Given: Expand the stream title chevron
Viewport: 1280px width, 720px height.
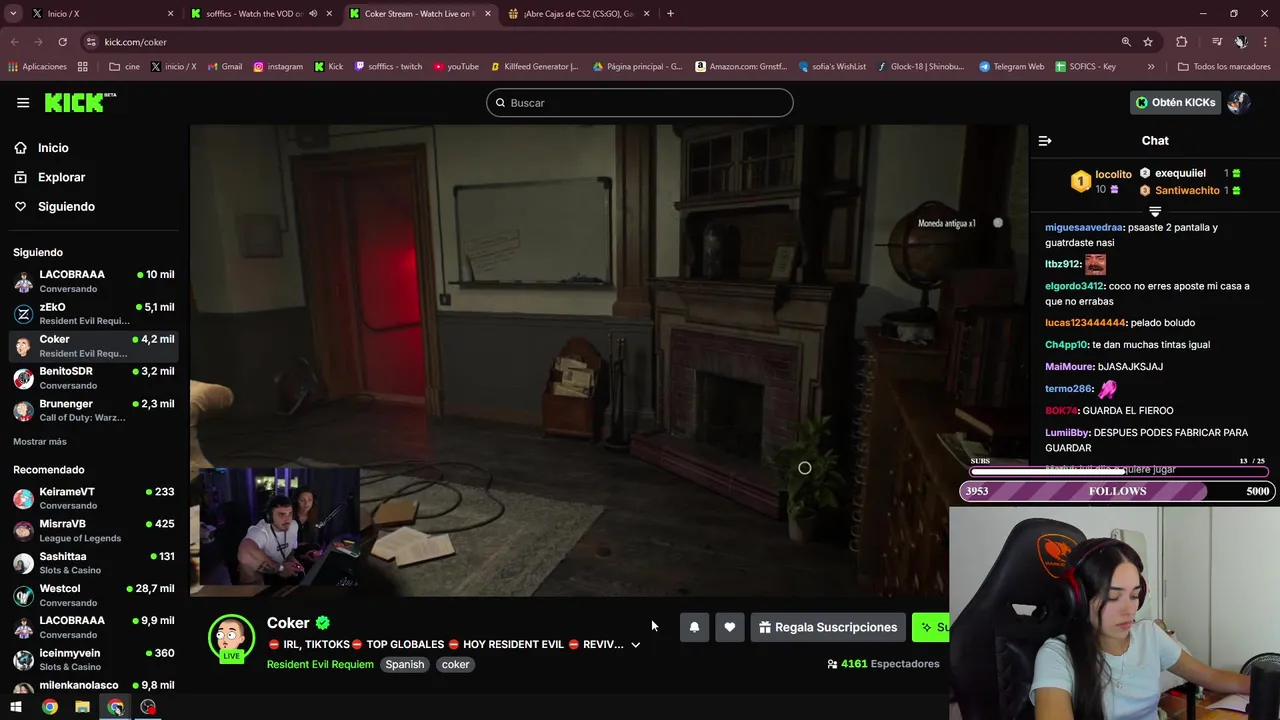Looking at the screenshot, I should coord(635,645).
